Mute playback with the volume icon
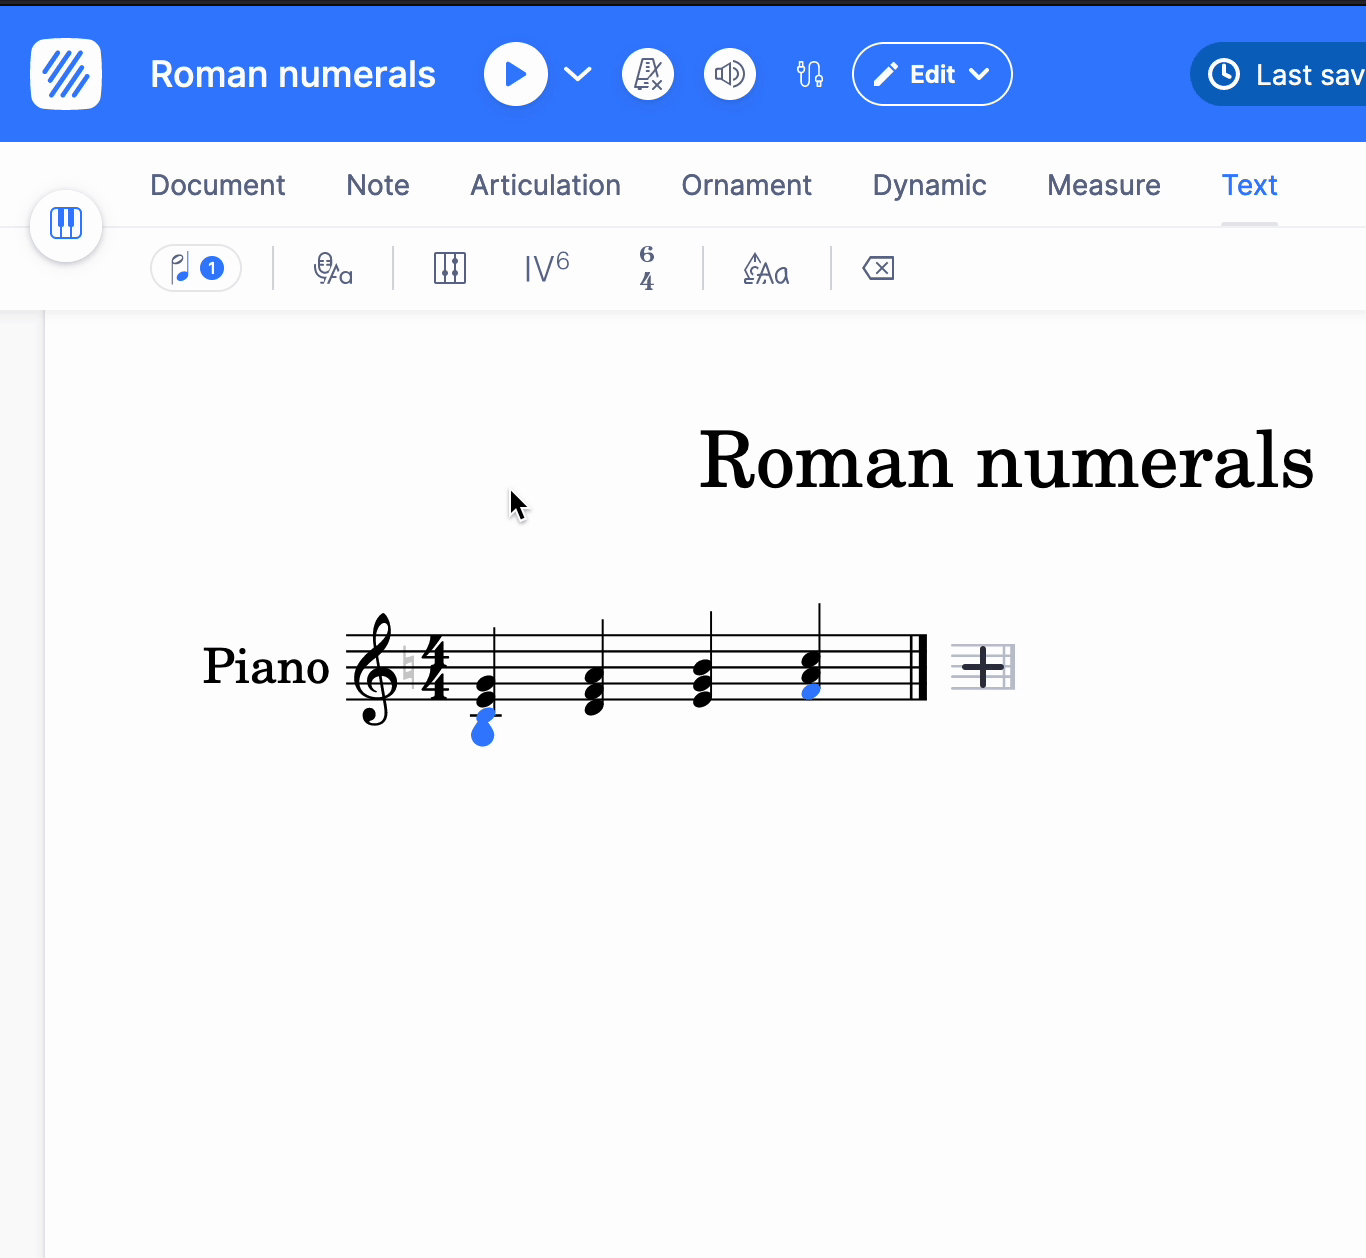This screenshot has width=1366, height=1258. [729, 73]
